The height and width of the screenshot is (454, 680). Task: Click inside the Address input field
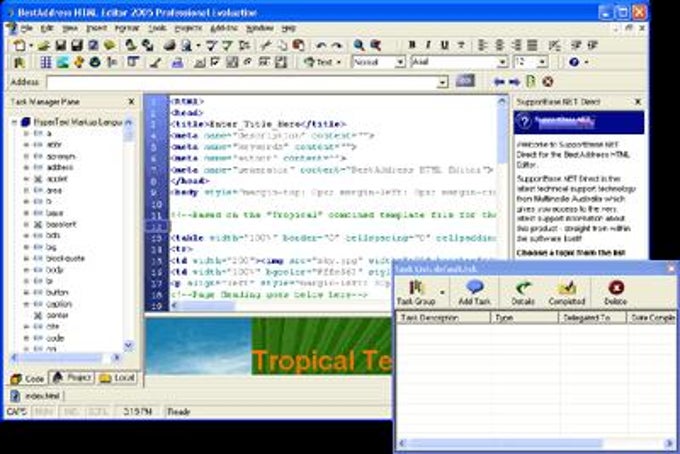click(242, 82)
